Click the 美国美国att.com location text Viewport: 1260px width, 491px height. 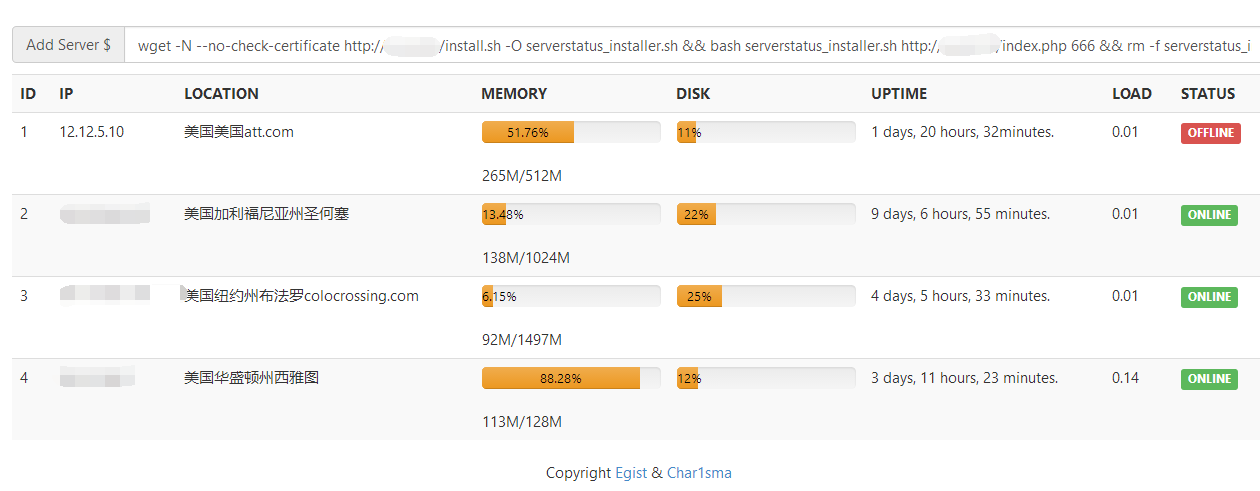click(x=239, y=132)
